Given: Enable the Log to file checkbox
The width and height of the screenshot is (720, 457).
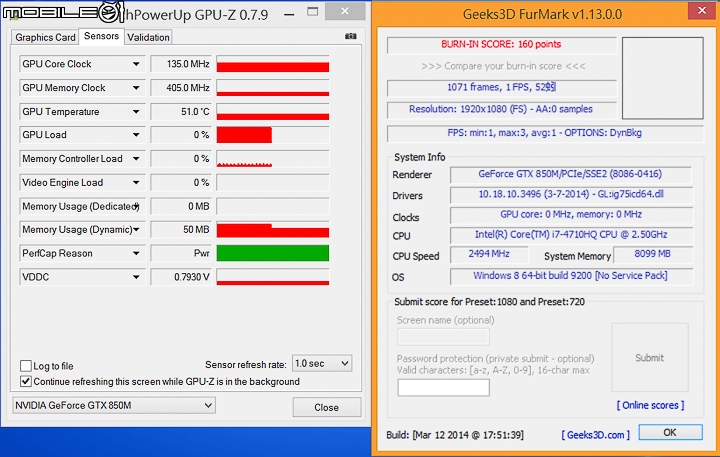Looking at the screenshot, I should (x=26, y=366).
